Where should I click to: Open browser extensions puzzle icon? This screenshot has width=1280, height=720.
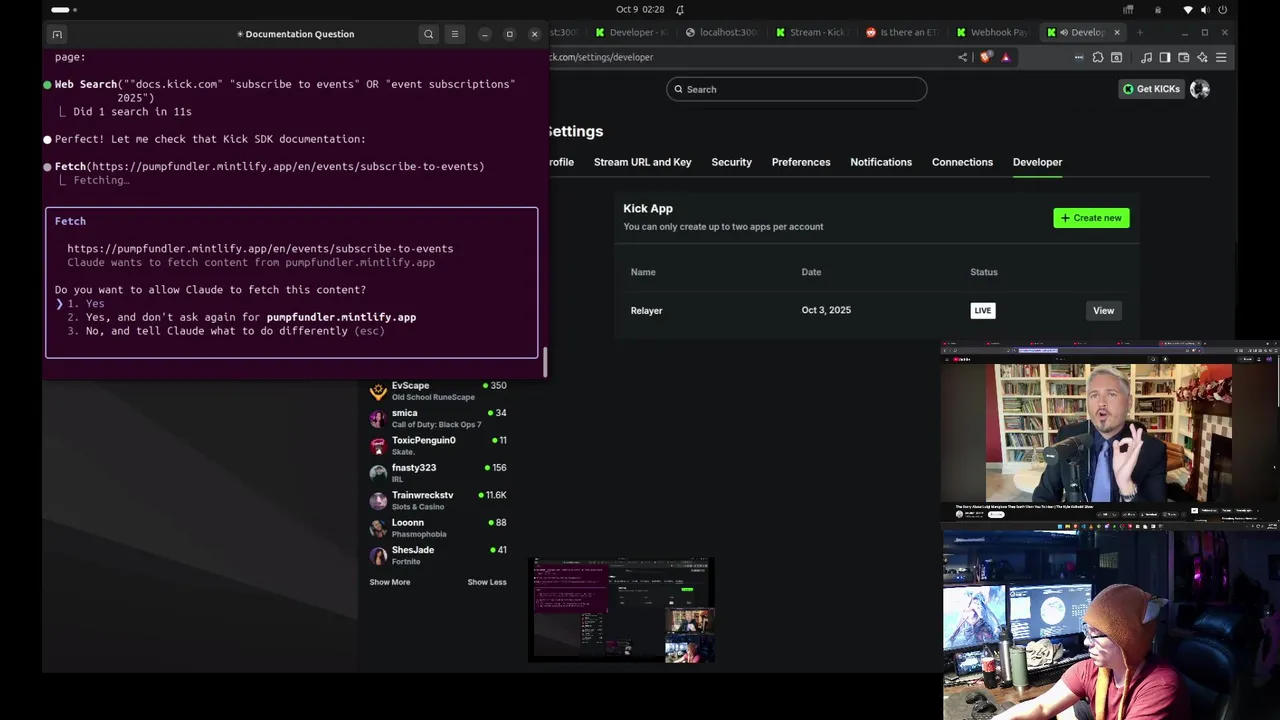coord(1098,57)
